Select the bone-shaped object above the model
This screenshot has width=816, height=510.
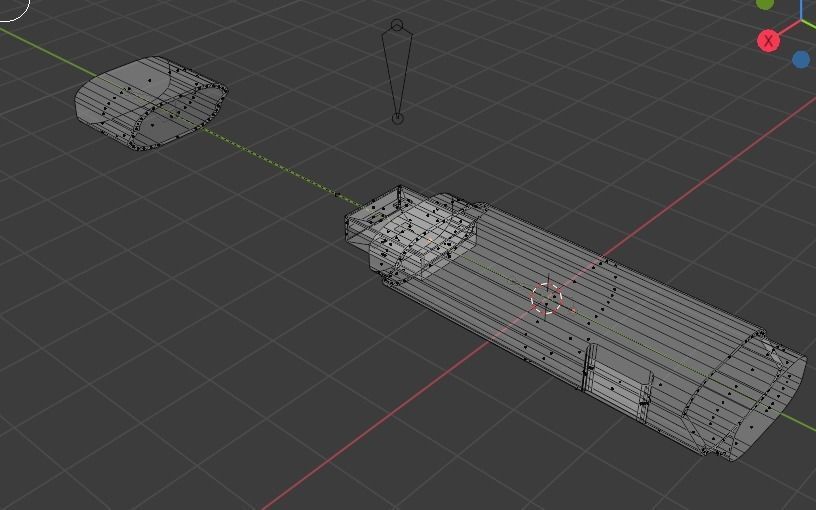pos(397,72)
